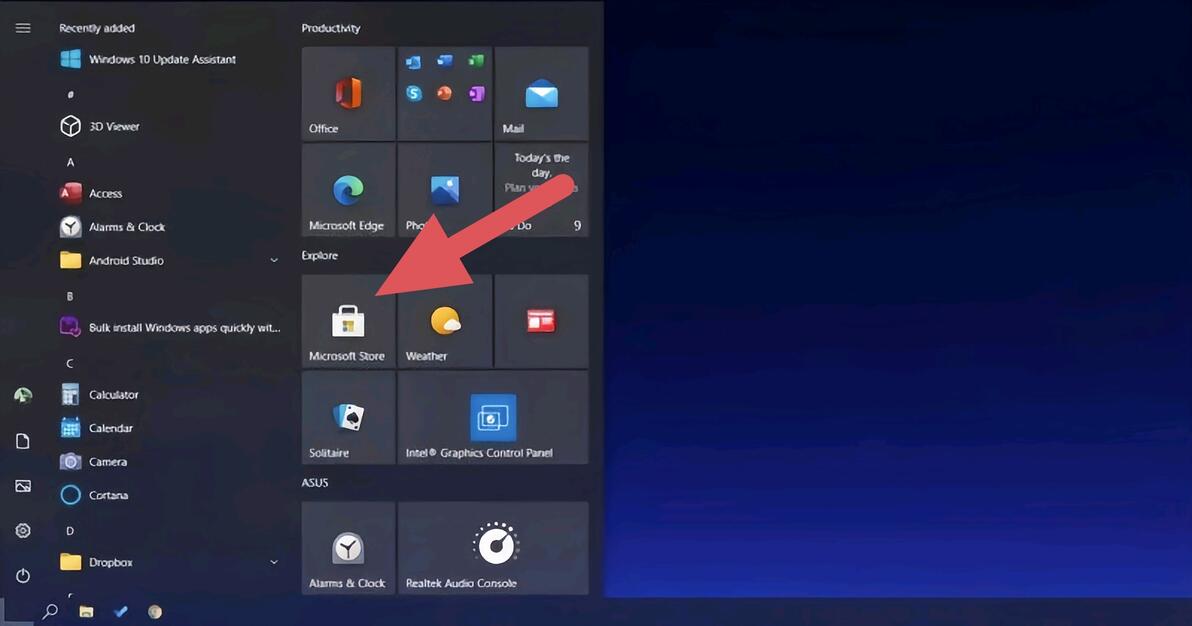This screenshot has width=1192, height=626.
Task: Launch Camera from app list
Action: click(169, 461)
